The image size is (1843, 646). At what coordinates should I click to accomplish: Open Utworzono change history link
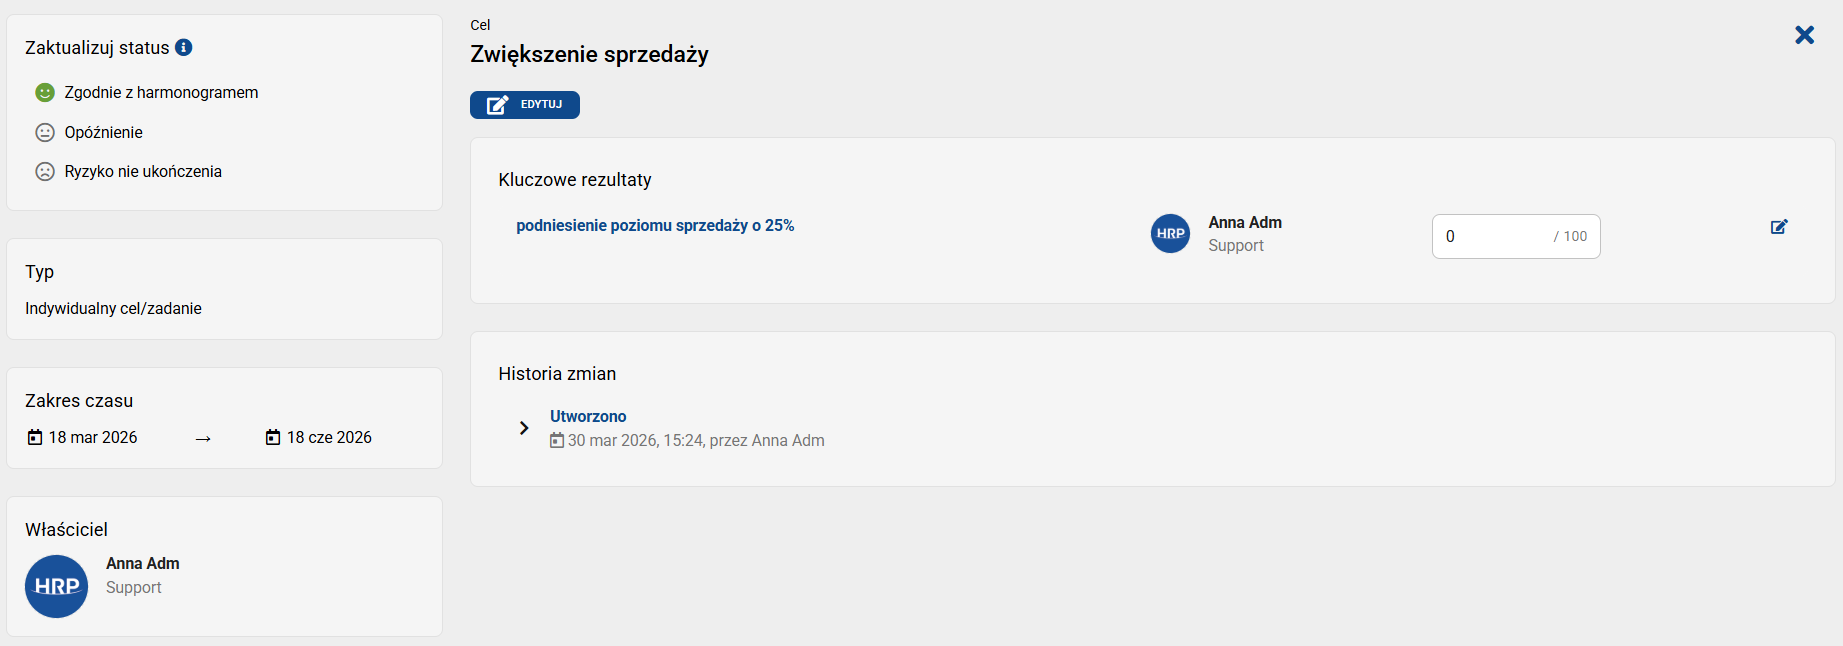(x=588, y=416)
